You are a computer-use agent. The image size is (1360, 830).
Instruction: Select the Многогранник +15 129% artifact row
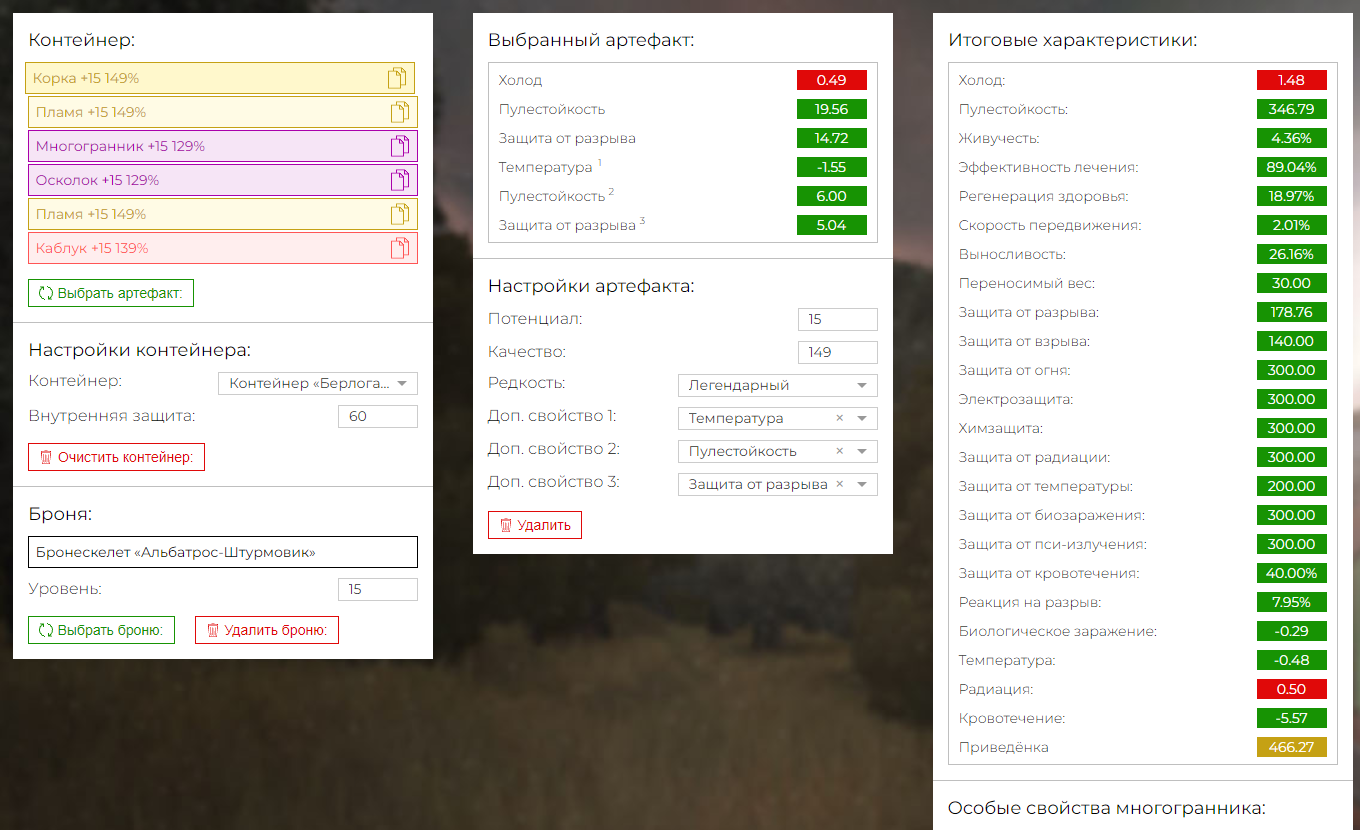click(223, 146)
